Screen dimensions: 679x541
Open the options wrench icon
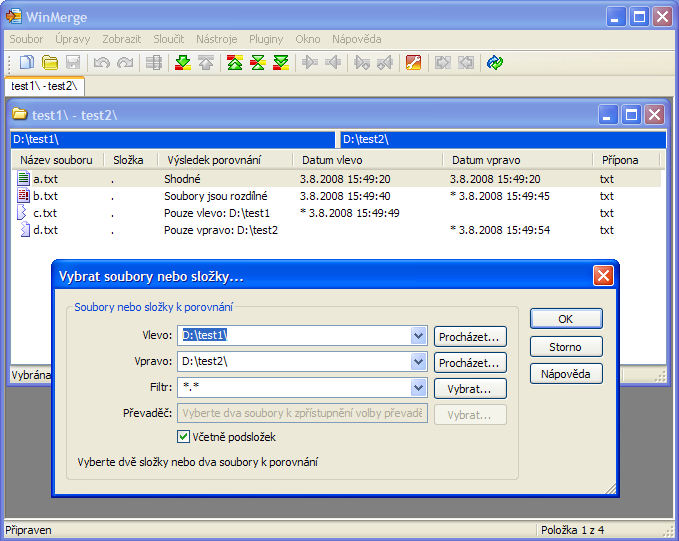pyautogui.click(x=413, y=63)
